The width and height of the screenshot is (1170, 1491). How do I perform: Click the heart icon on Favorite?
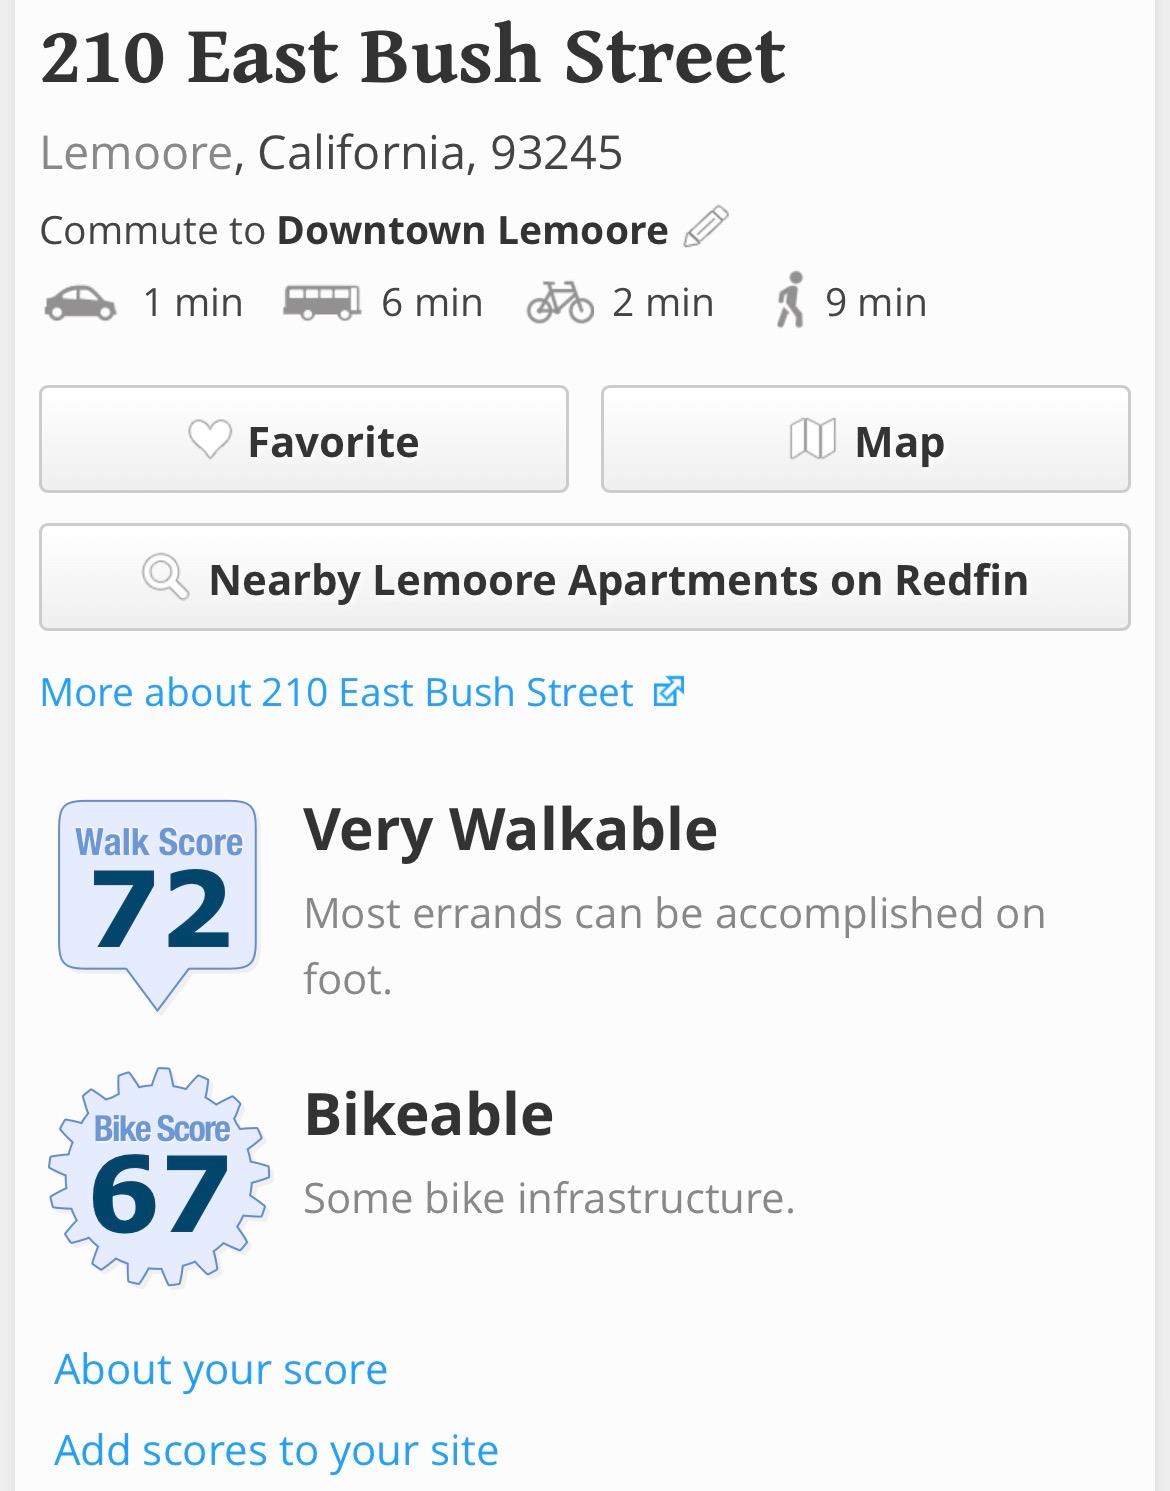point(210,440)
